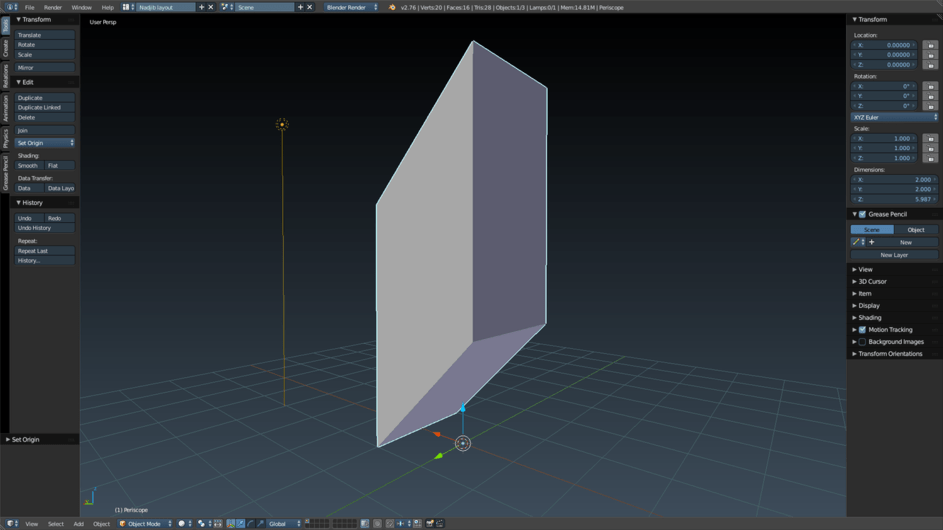This screenshot has height=530, width=943.
Task: Click the OpenGL render camera icon
Action: coord(430,523)
